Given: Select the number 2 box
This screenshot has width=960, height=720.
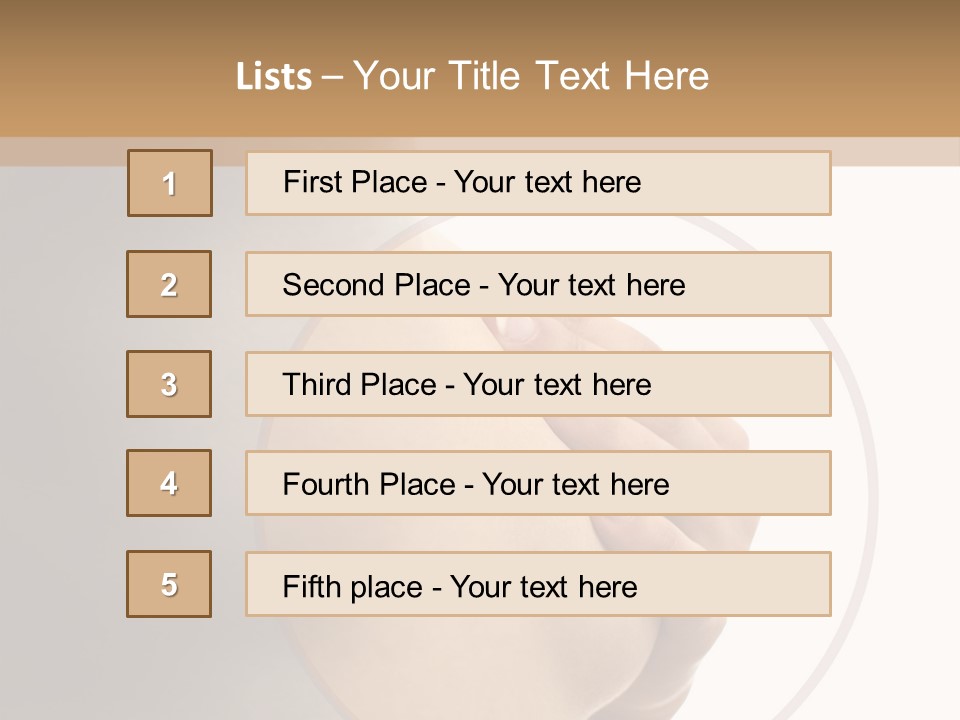Looking at the screenshot, I should (169, 284).
